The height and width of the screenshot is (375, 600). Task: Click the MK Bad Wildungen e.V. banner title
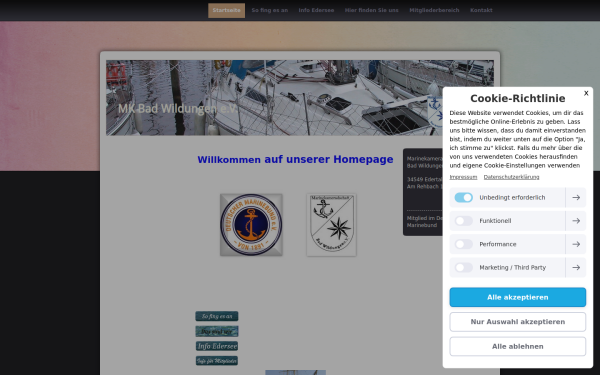click(x=177, y=109)
